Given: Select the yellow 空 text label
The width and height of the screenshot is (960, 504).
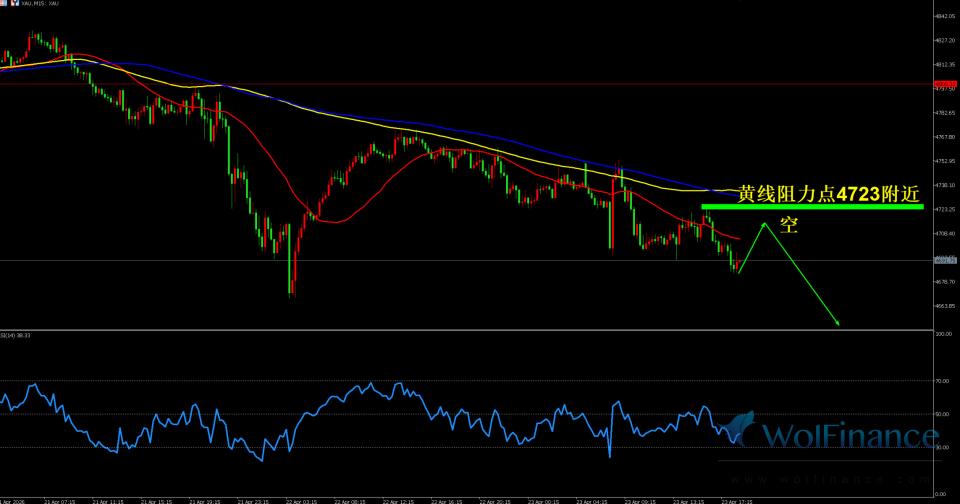Looking at the screenshot, I should click(788, 226).
